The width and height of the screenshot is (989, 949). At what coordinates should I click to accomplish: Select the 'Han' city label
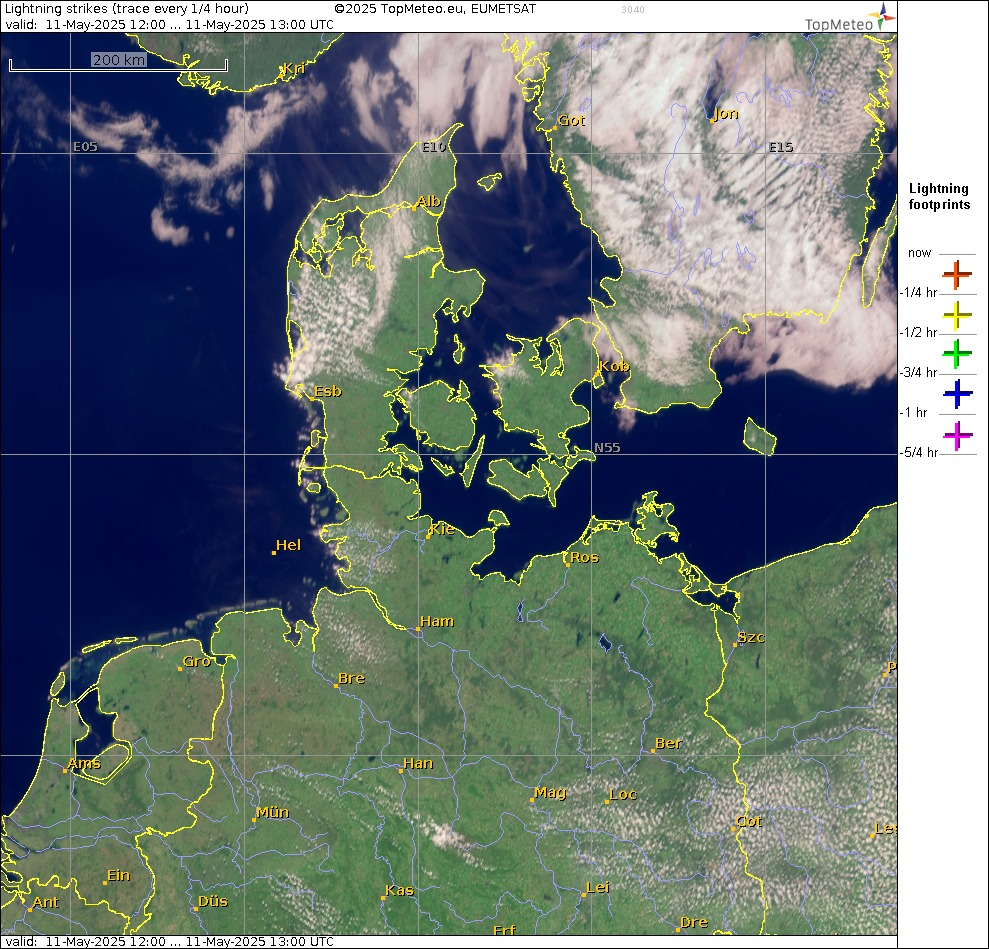coord(418,763)
